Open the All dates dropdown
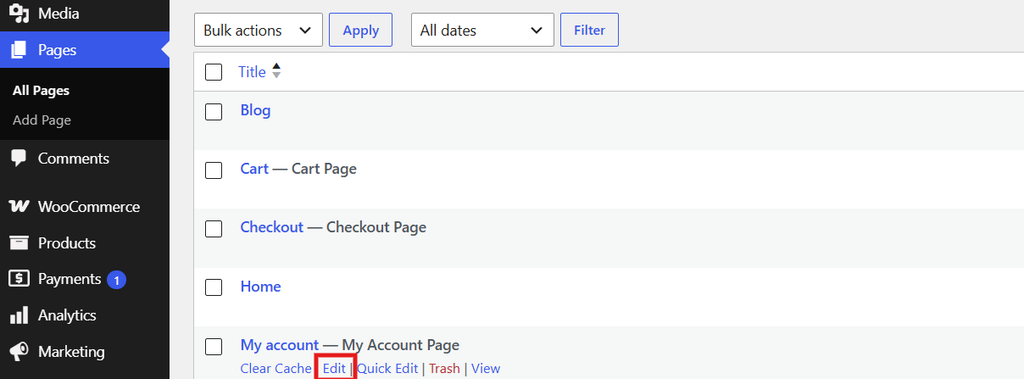 (x=483, y=30)
